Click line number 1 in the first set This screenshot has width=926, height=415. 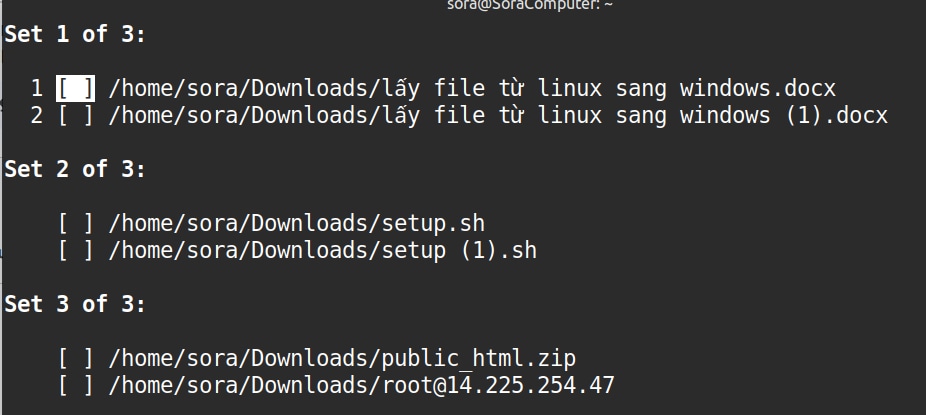[x=36, y=88]
